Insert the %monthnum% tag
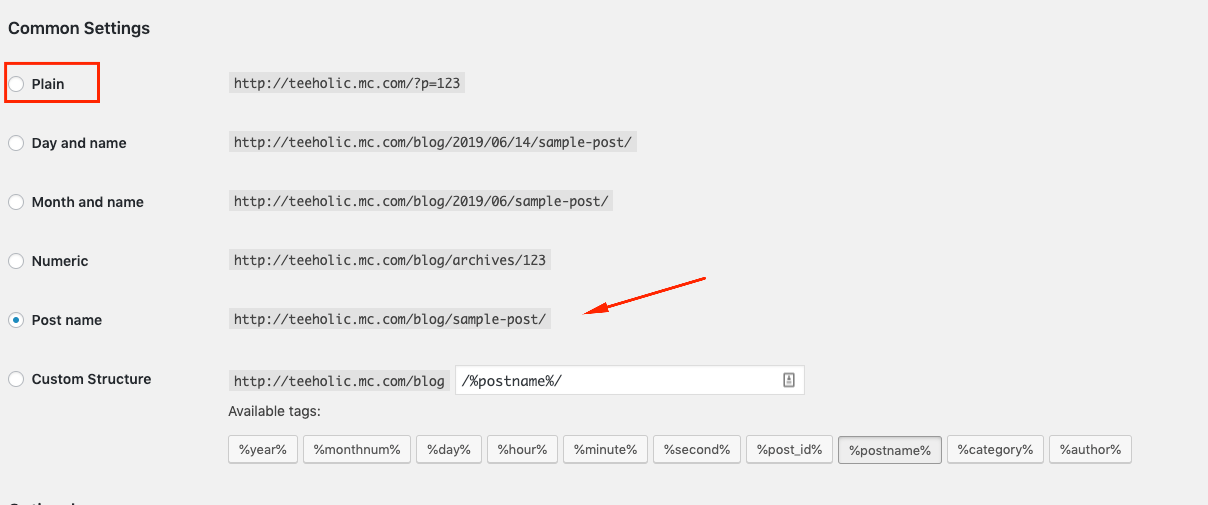This screenshot has width=1208, height=505. tap(357, 450)
